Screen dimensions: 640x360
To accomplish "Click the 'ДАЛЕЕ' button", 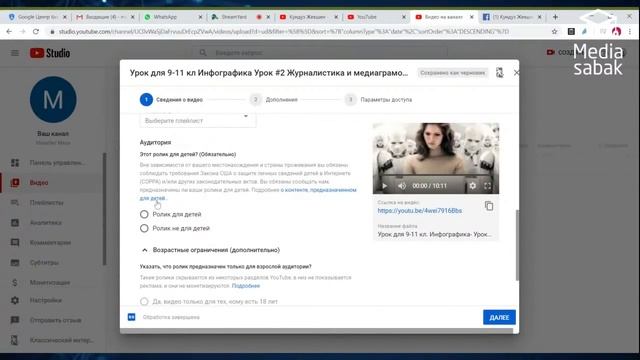I will [x=499, y=317].
